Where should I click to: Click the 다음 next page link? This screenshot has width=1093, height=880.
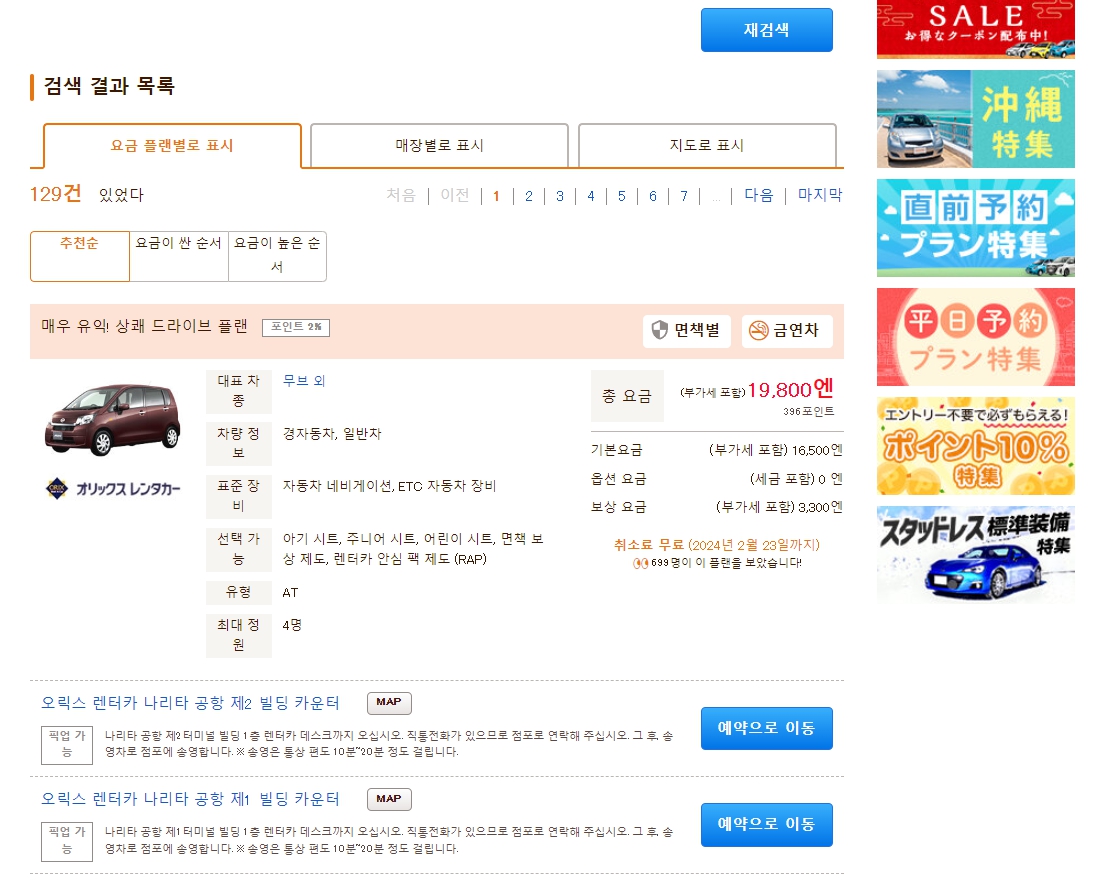click(x=758, y=195)
